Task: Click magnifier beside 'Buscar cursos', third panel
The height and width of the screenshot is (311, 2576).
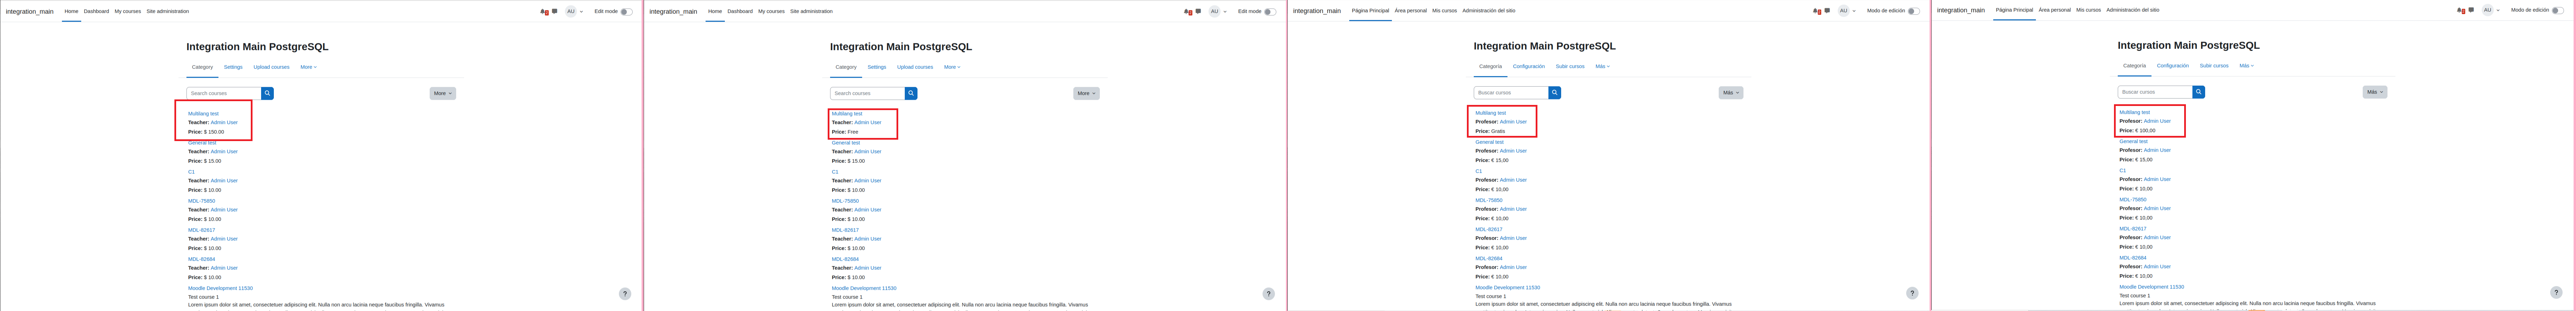Action: pyautogui.click(x=1555, y=93)
